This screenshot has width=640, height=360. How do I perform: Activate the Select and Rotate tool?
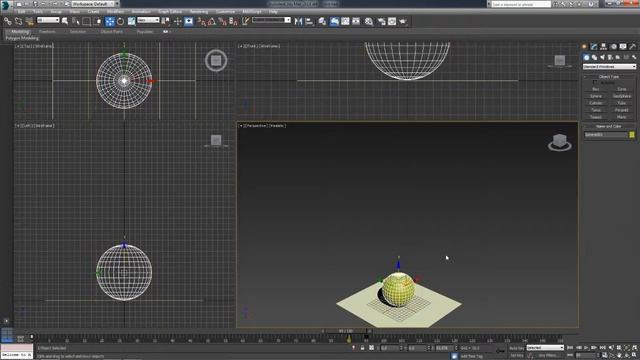click(x=120, y=21)
